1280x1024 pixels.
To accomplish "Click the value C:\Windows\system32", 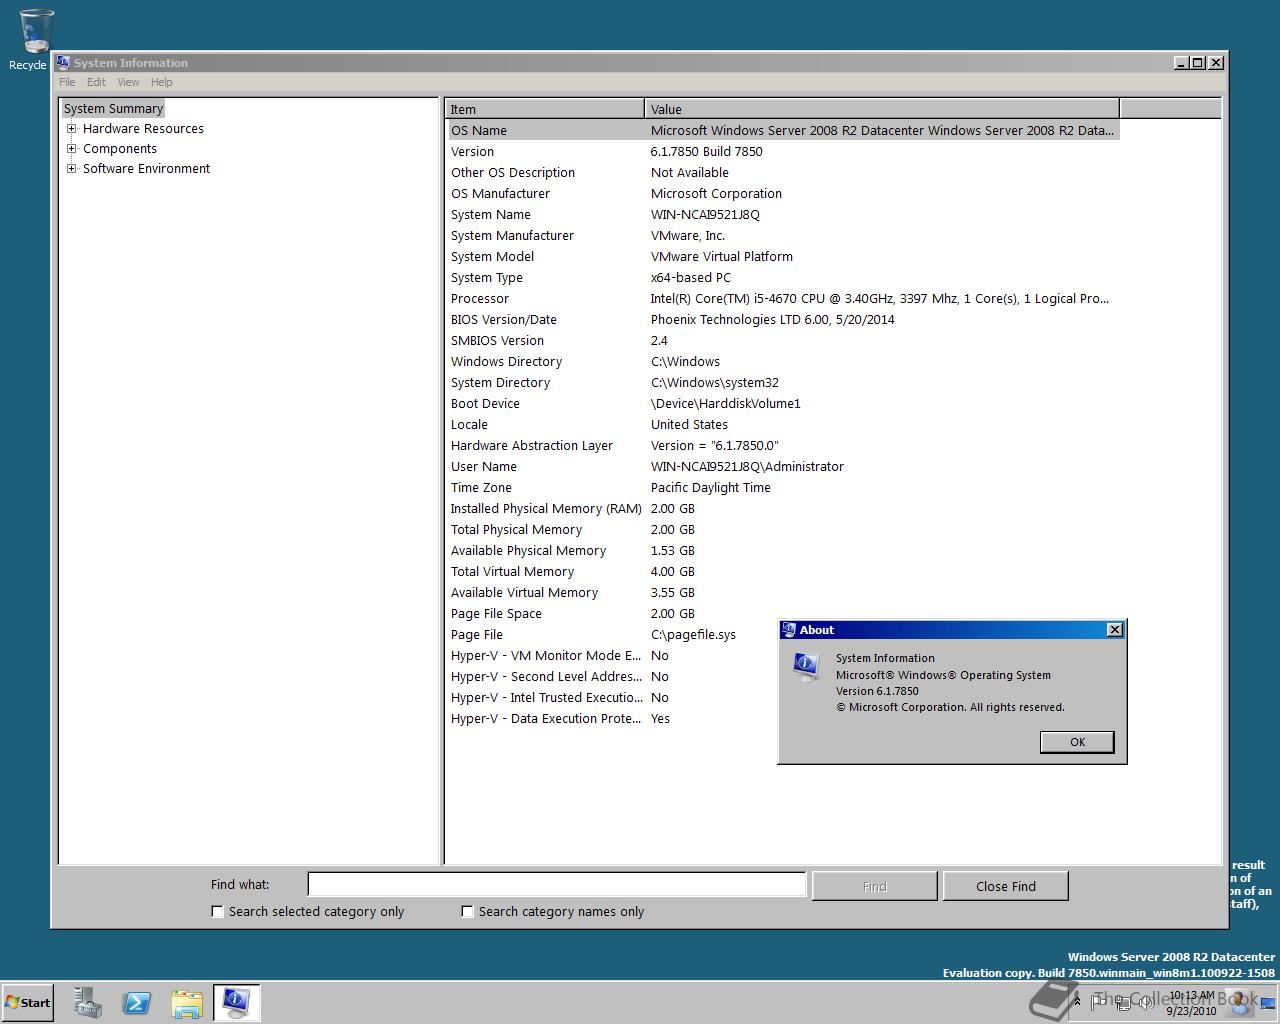I will [x=714, y=382].
